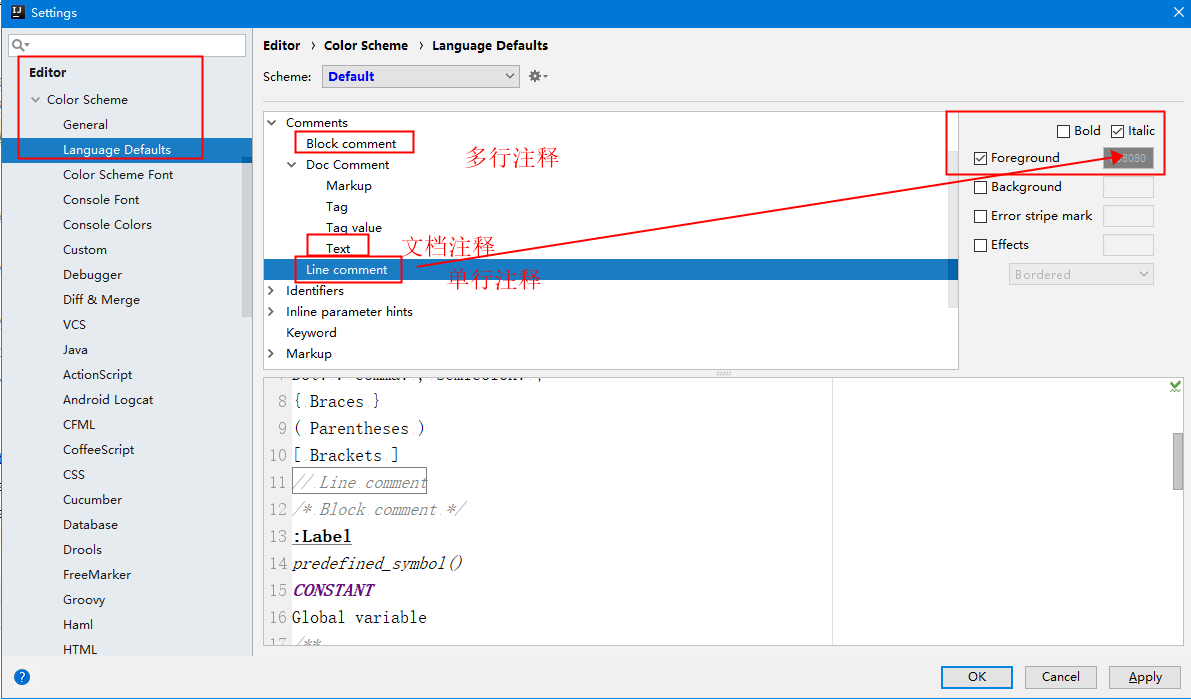
Task: Expand the Markup group arrow
Action: [271, 354]
